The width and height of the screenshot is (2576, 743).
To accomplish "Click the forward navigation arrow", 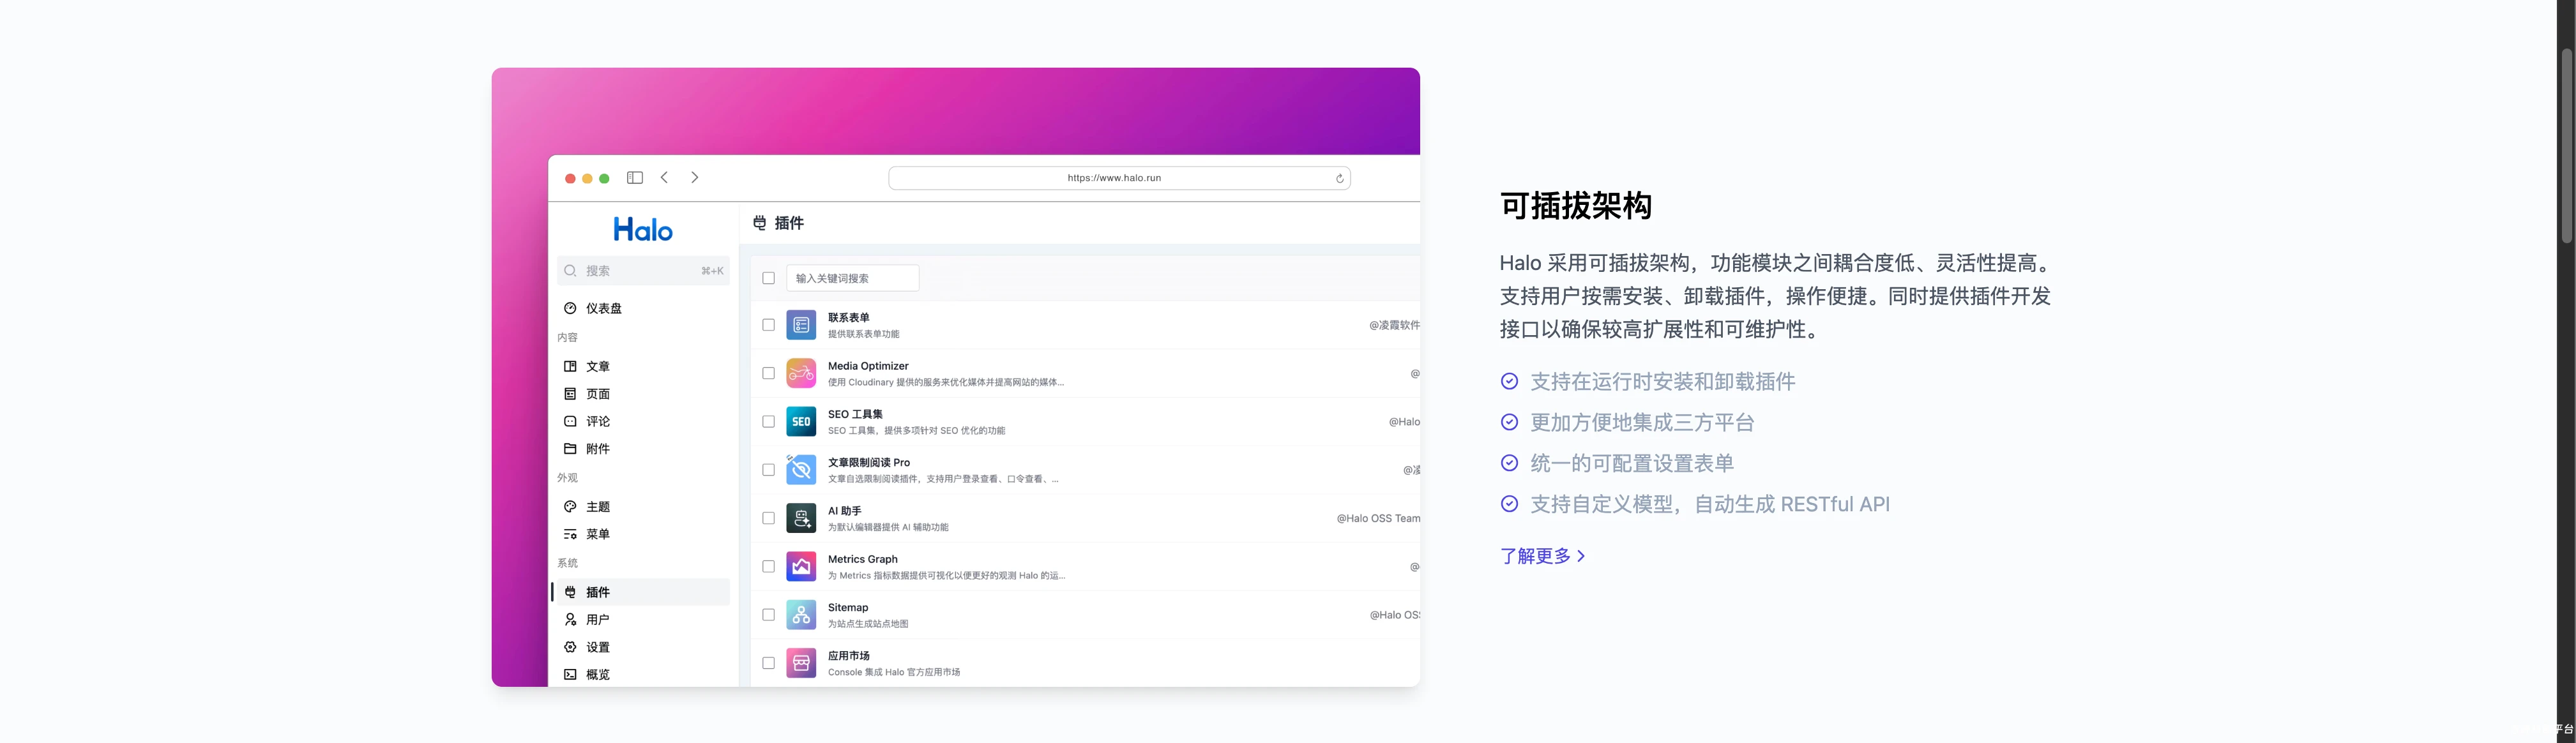I will (x=695, y=177).
